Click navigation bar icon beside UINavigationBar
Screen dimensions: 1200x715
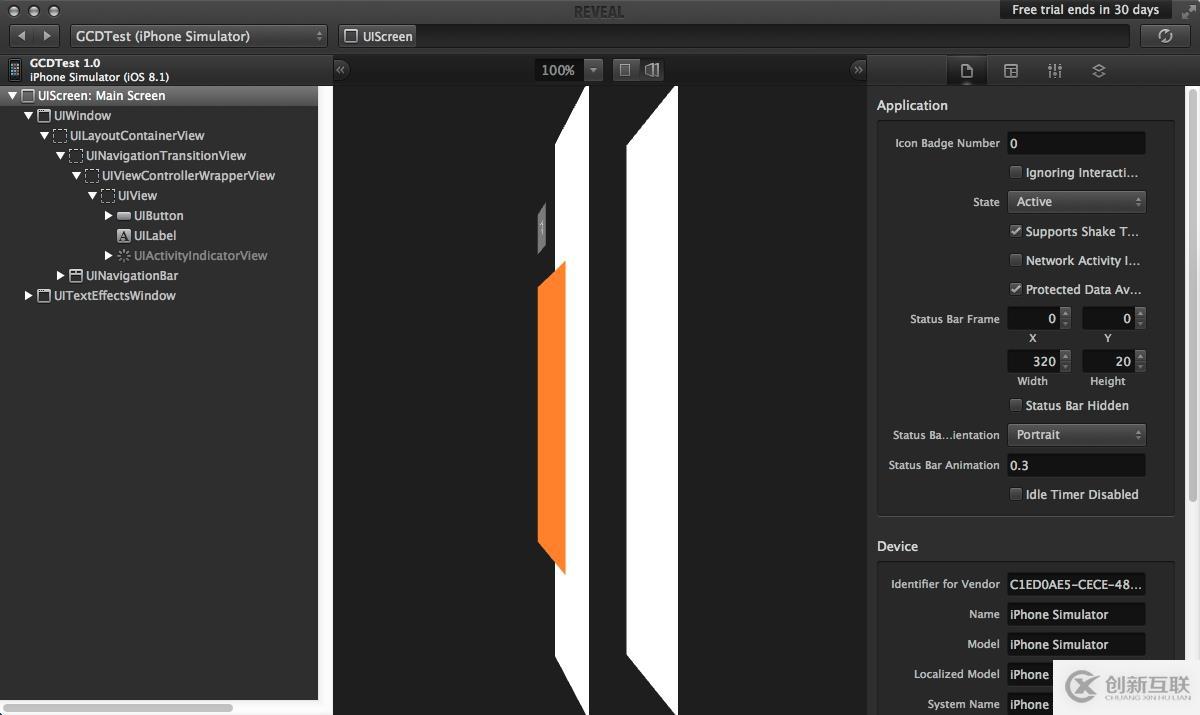point(76,276)
